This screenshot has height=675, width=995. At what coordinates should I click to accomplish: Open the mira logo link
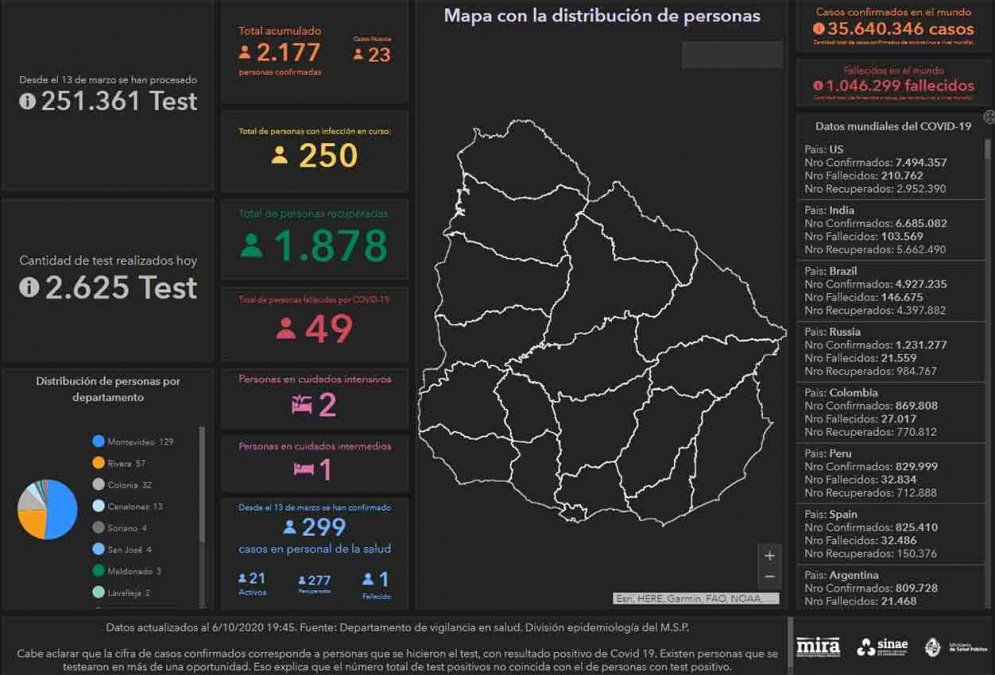[x=818, y=647]
